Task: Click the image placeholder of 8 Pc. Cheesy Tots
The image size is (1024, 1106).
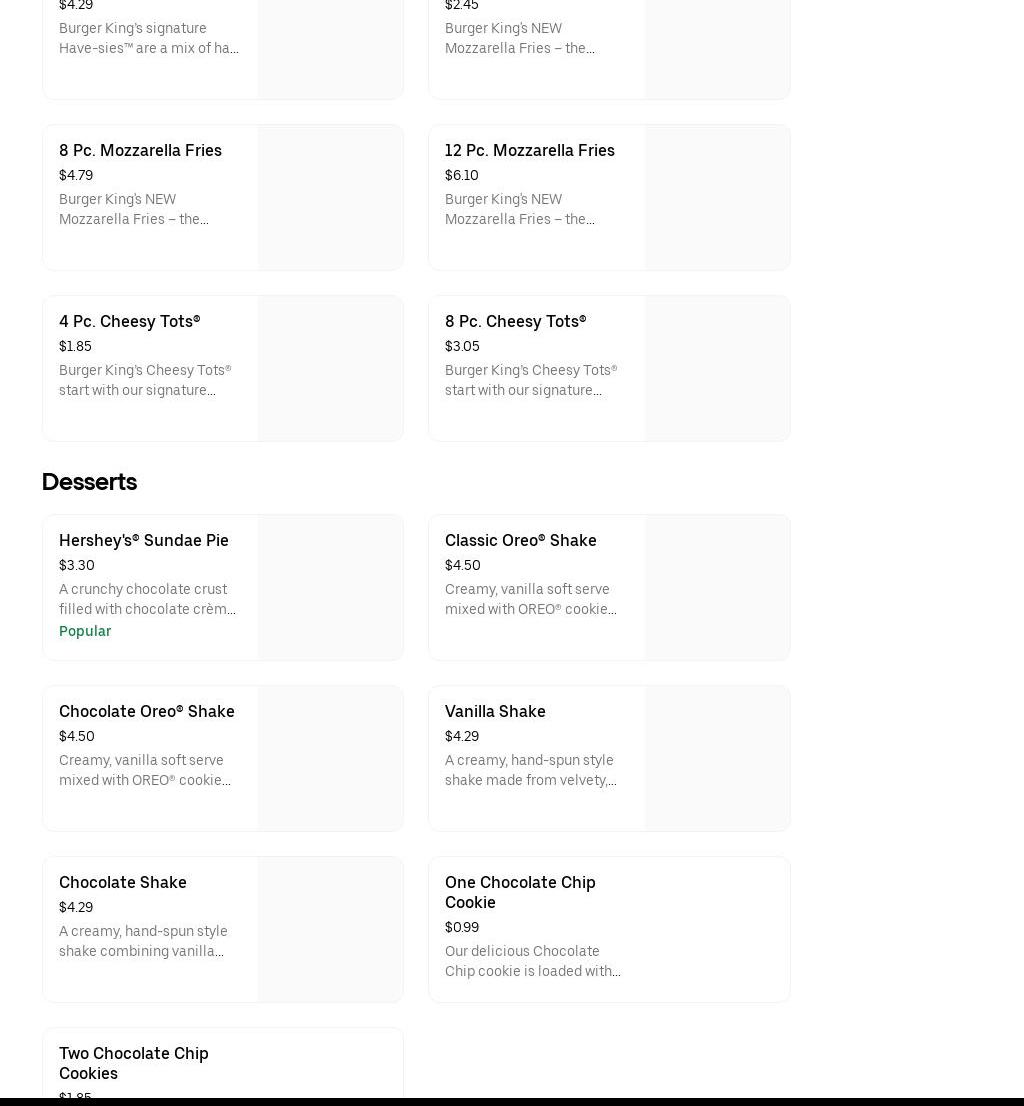Action: (717, 368)
